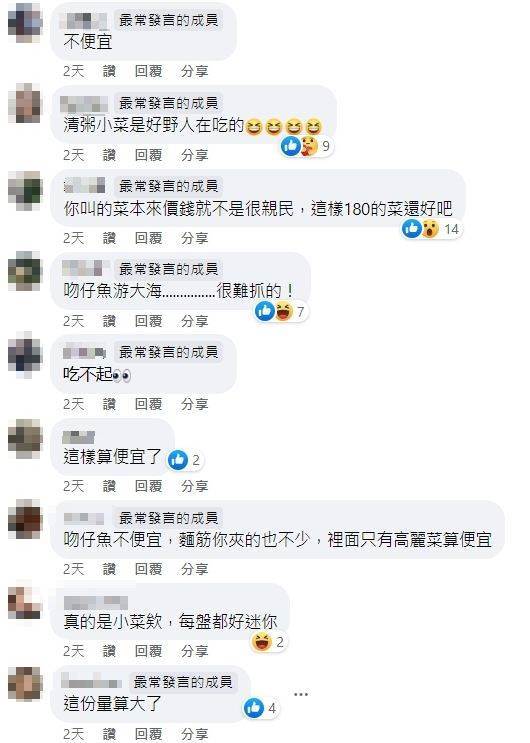Click the 最常發言的成員 badge above 不便宜
This screenshot has width=530, height=743.
tap(168, 20)
